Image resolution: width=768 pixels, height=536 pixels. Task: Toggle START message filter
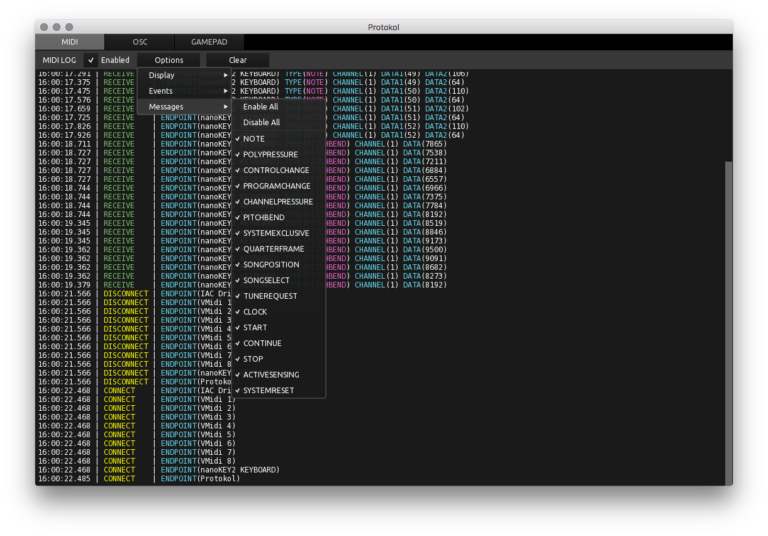tap(278, 327)
